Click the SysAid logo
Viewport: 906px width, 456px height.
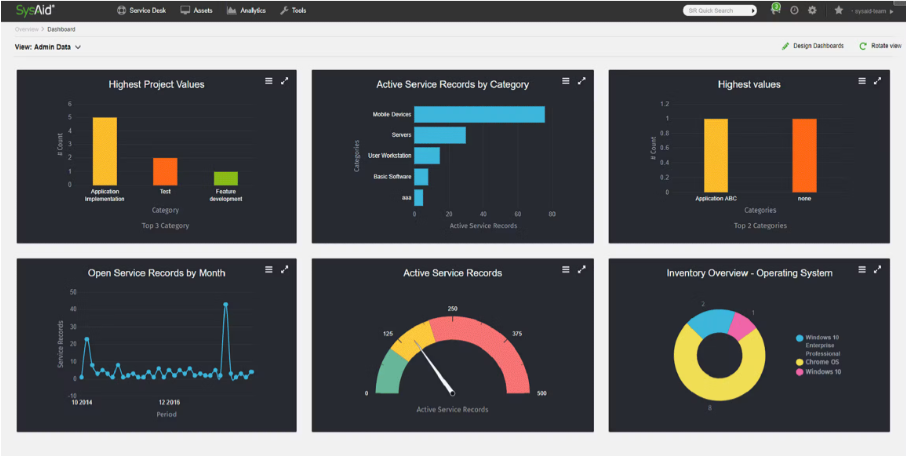35,10
